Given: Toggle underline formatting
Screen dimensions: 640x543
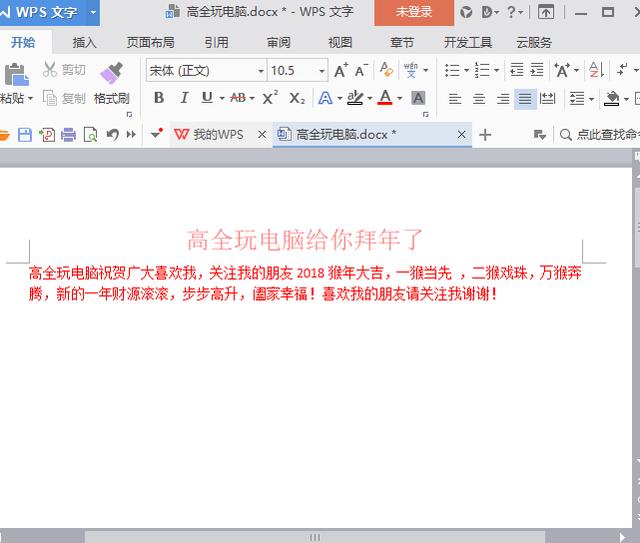Looking at the screenshot, I should pos(207,98).
